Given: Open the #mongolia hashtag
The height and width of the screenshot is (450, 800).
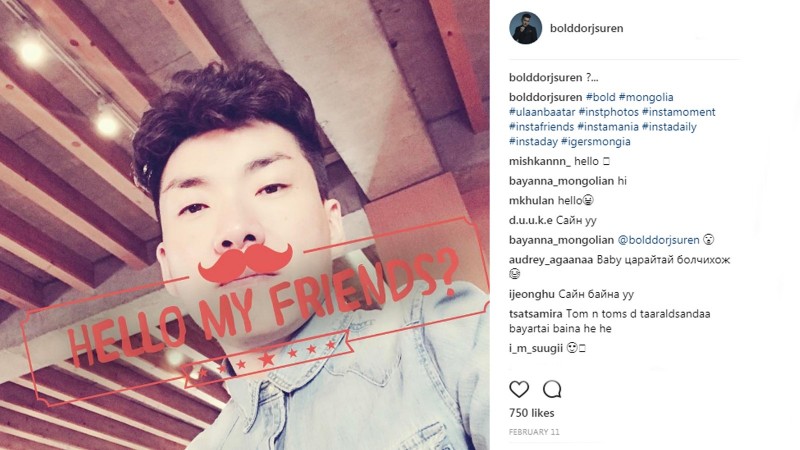Looking at the screenshot, I should [x=646, y=97].
